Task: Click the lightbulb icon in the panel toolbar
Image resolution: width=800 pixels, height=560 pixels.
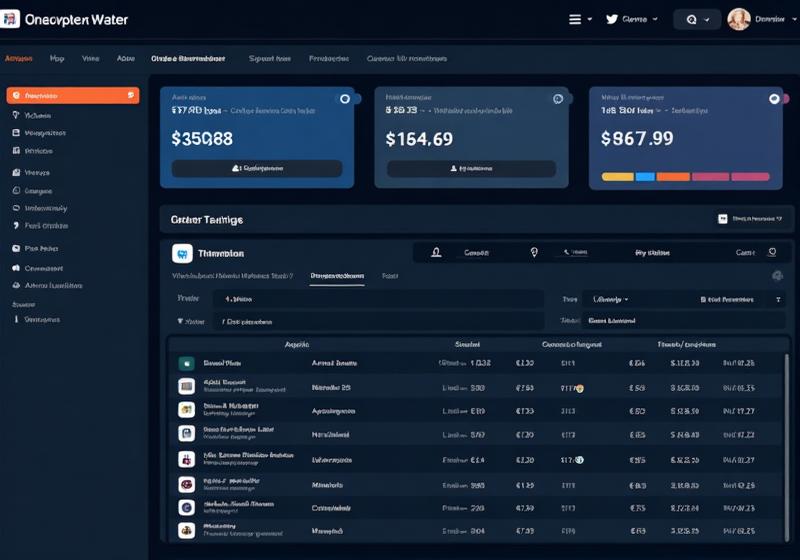Action: click(534, 253)
